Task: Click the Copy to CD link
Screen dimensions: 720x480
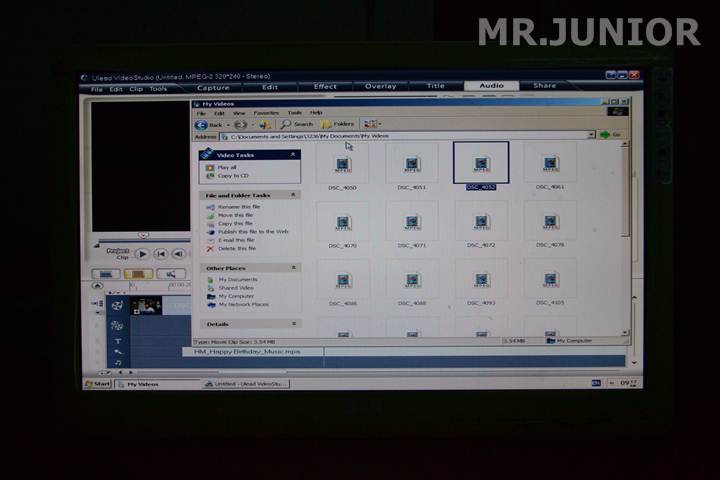Action: click(233, 175)
